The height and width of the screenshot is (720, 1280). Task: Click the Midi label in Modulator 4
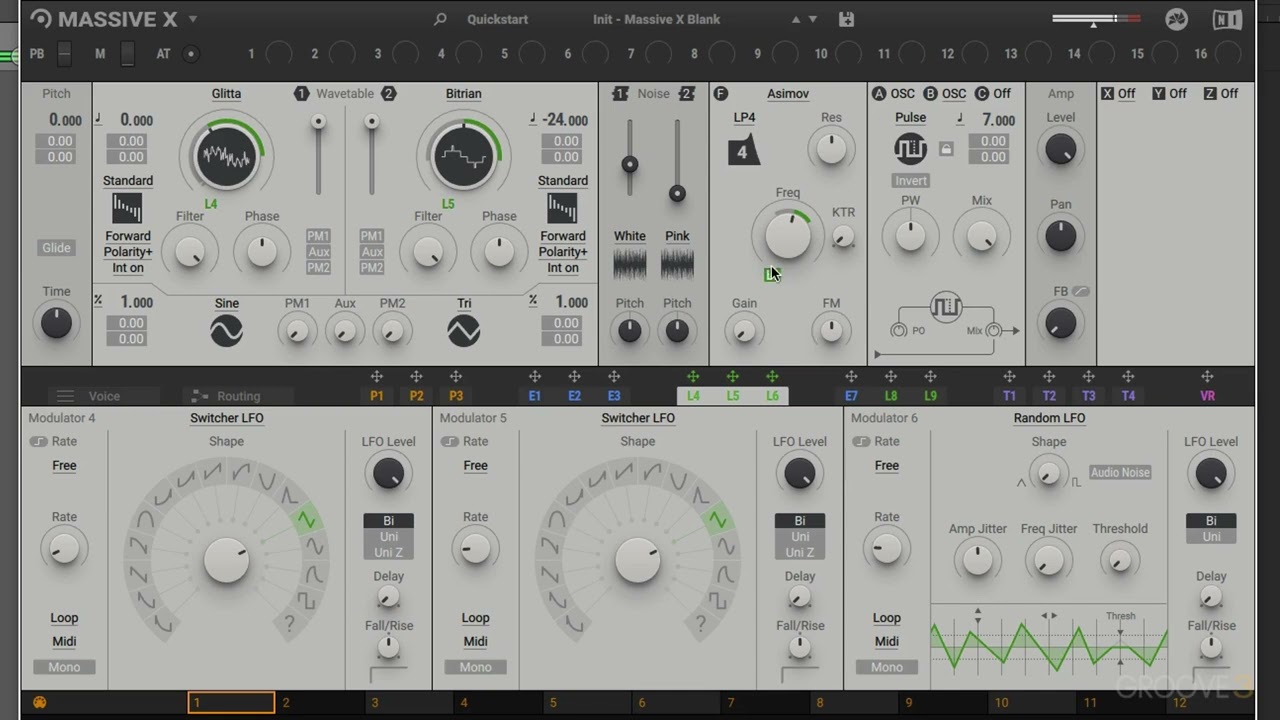pos(64,642)
